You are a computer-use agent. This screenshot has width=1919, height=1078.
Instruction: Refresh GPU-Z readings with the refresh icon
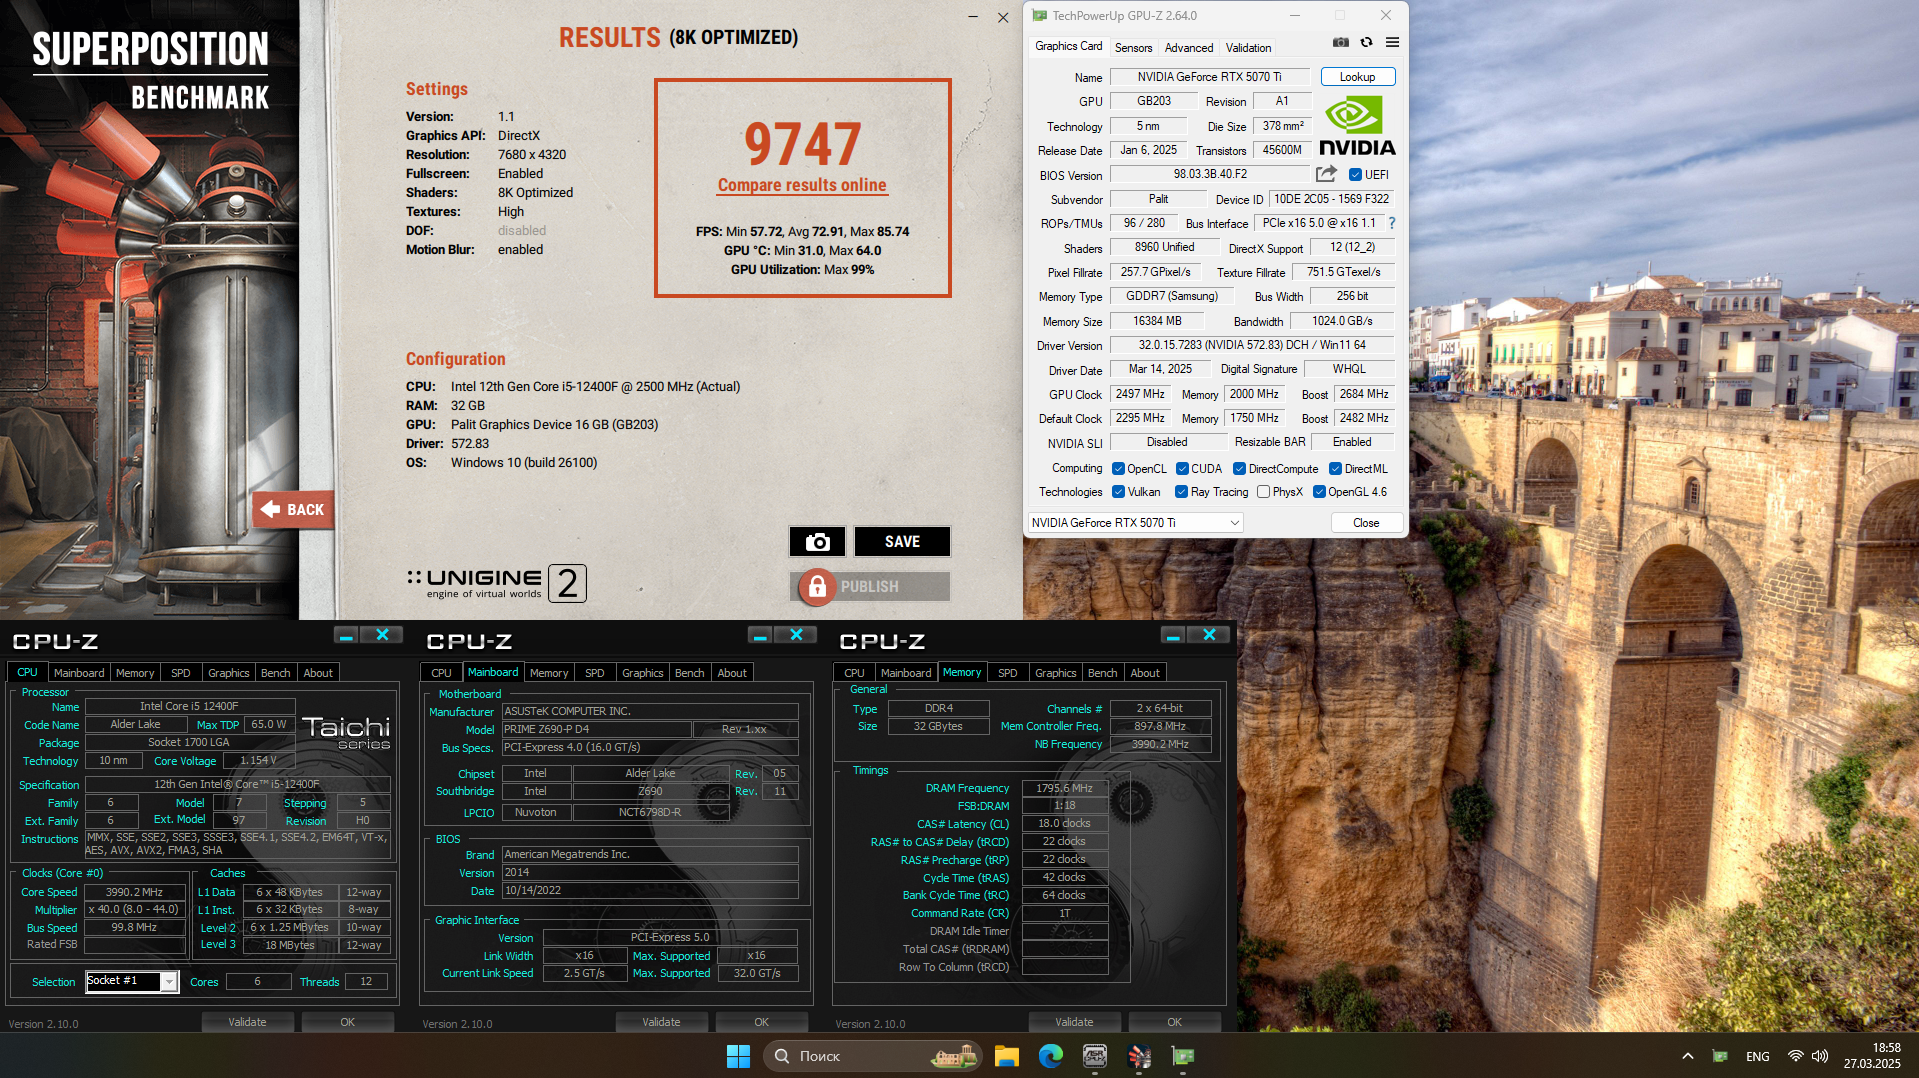[1366, 42]
